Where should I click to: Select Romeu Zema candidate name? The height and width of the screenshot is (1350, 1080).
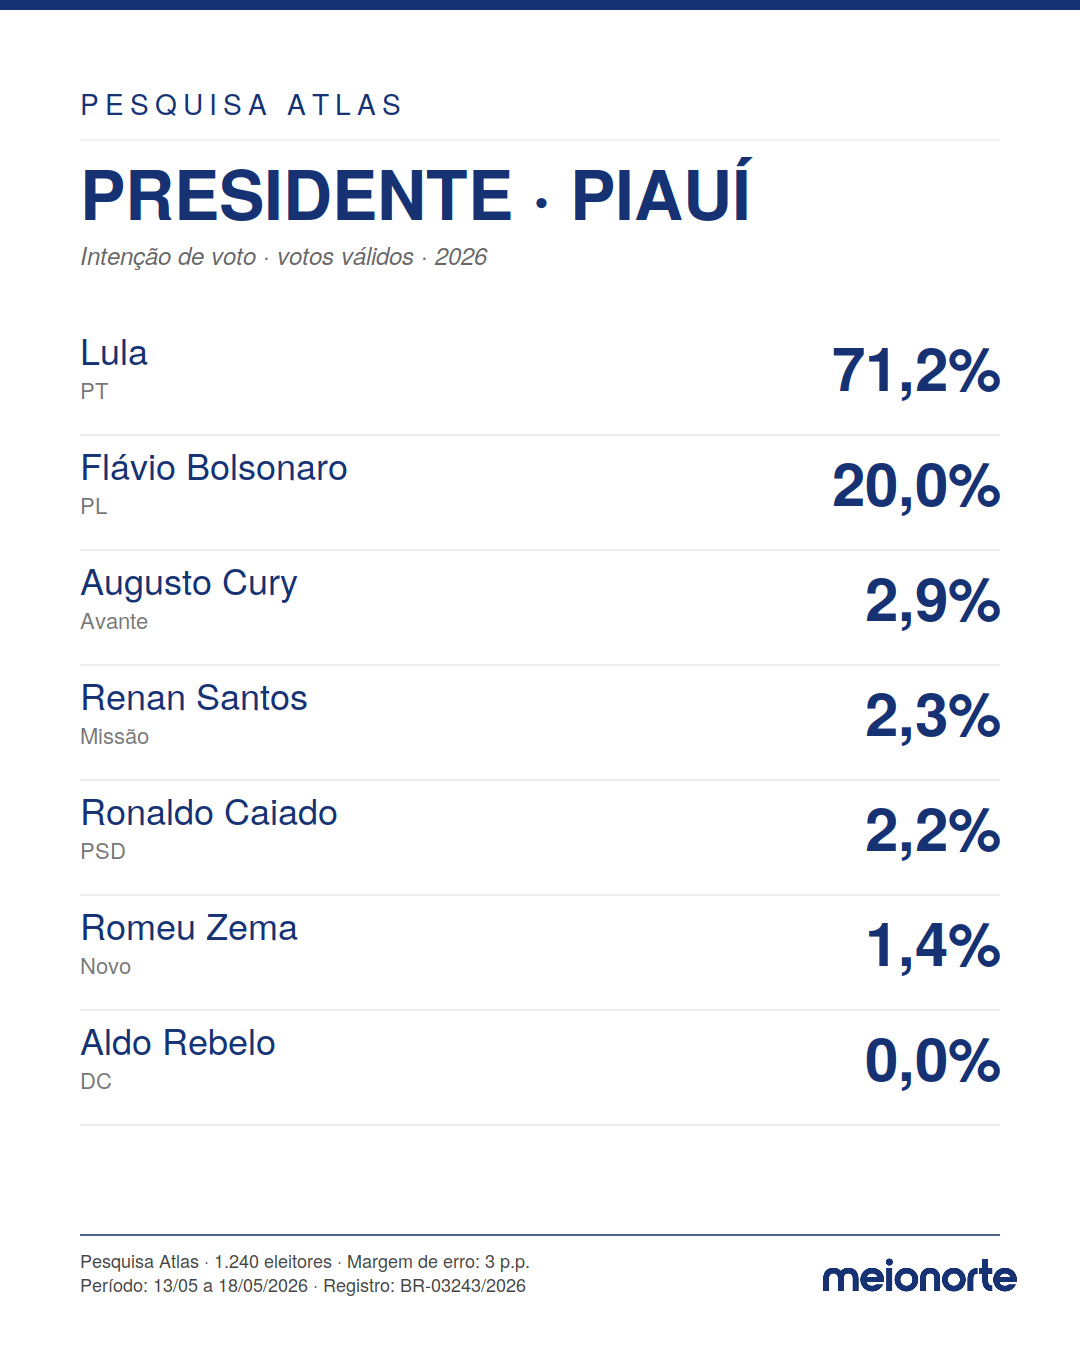(x=189, y=928)
